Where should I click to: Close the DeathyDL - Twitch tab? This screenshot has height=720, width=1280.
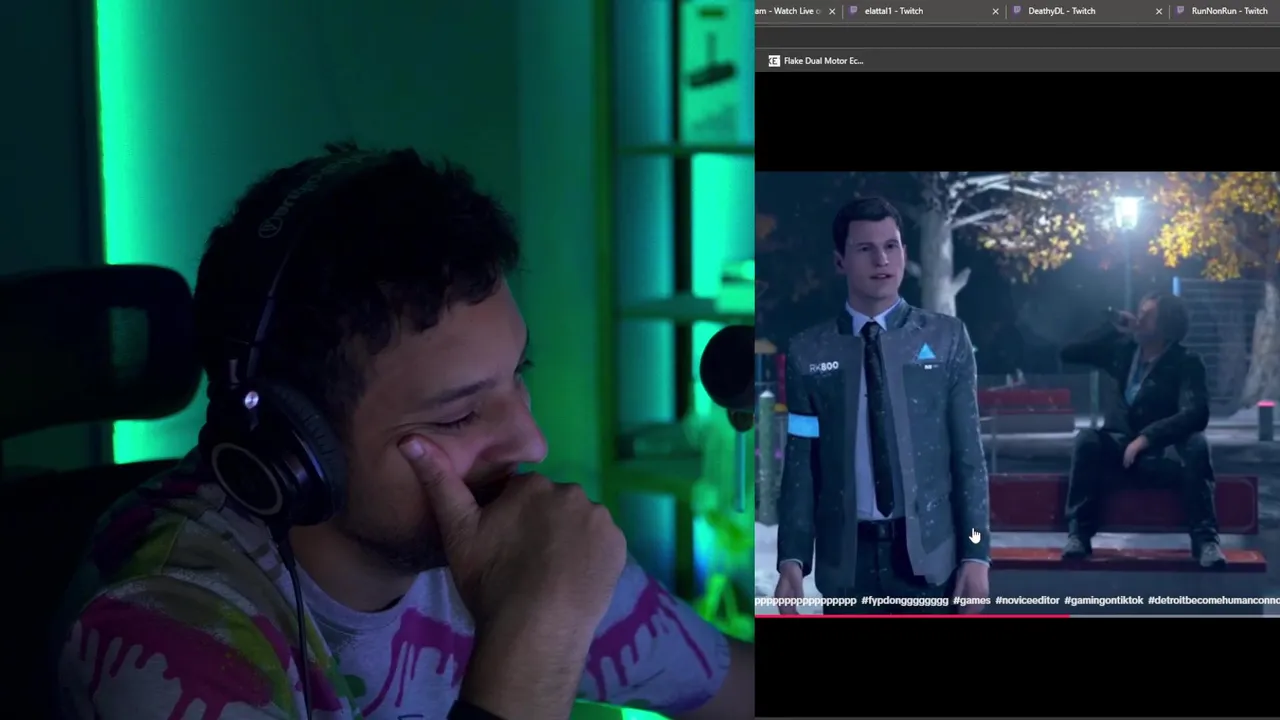click(1159, 11)
